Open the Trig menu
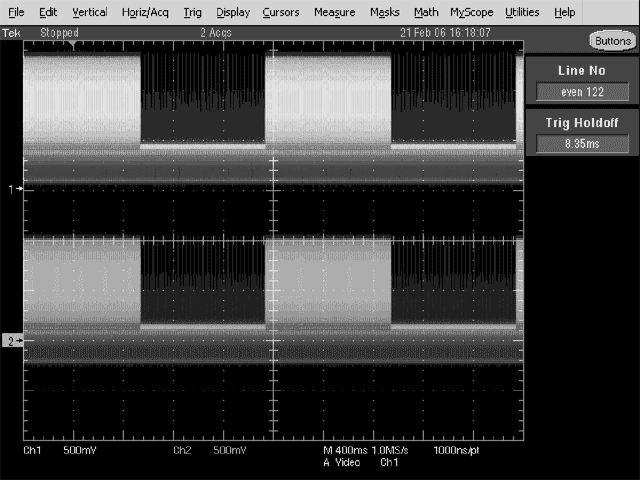The width and height of the screenshot is (640, 480). point(192,12)
